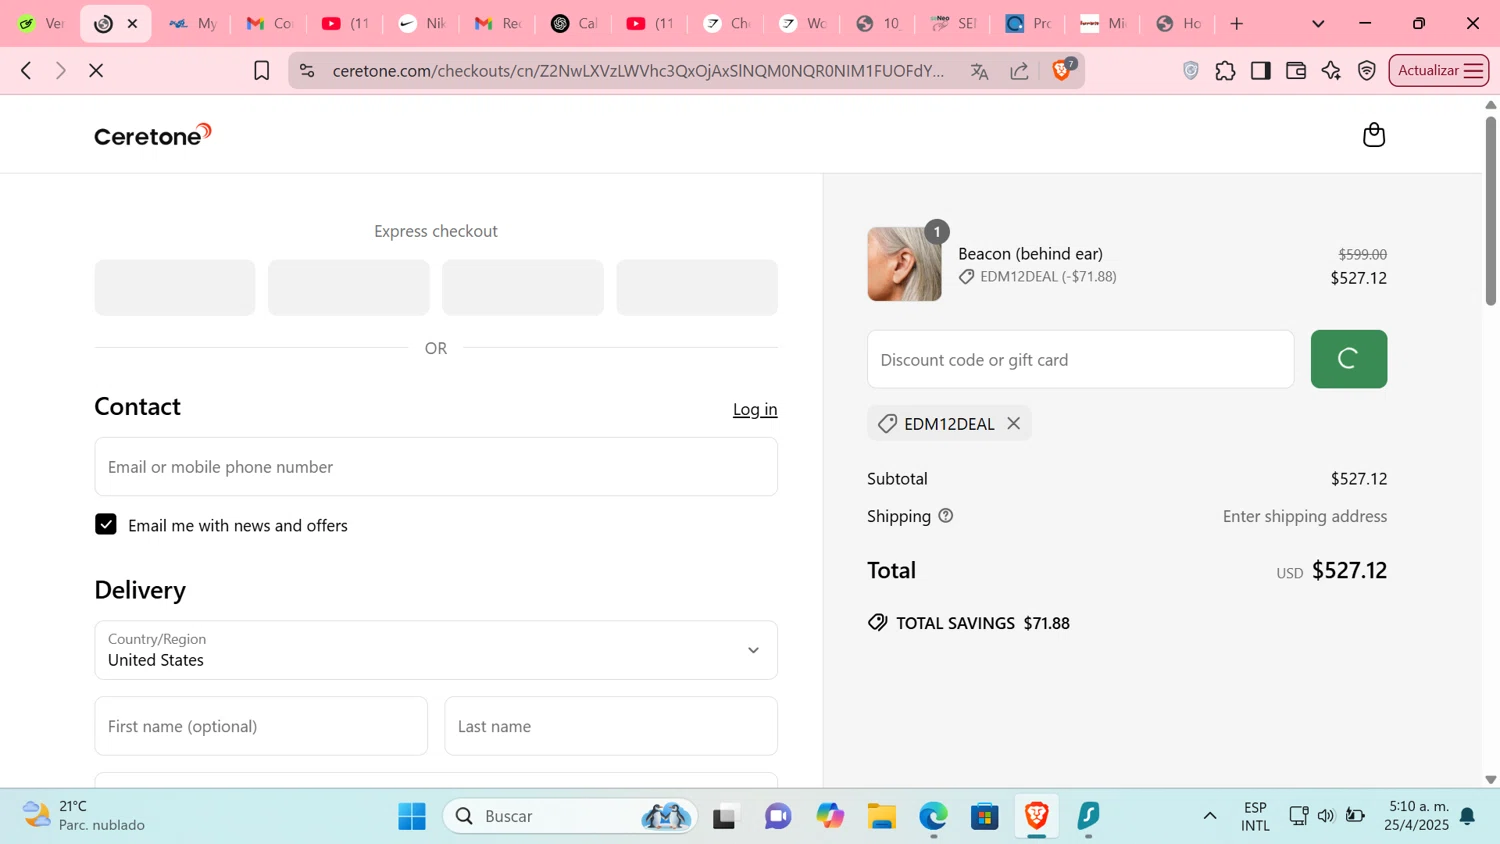The height and width of the screenshot is (844, 1500).
Task: Open Brave VPN icon
Action: coord(1367,70)
